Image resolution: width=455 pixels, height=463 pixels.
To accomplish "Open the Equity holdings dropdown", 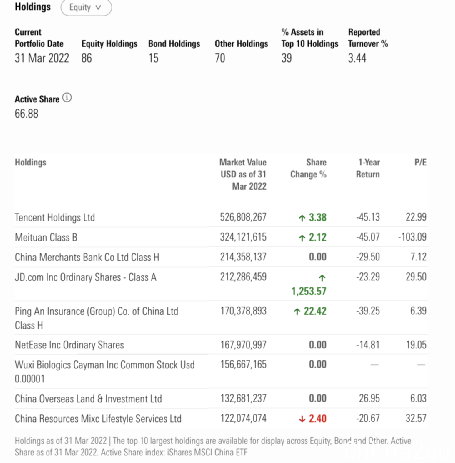I will coord(86,7).
